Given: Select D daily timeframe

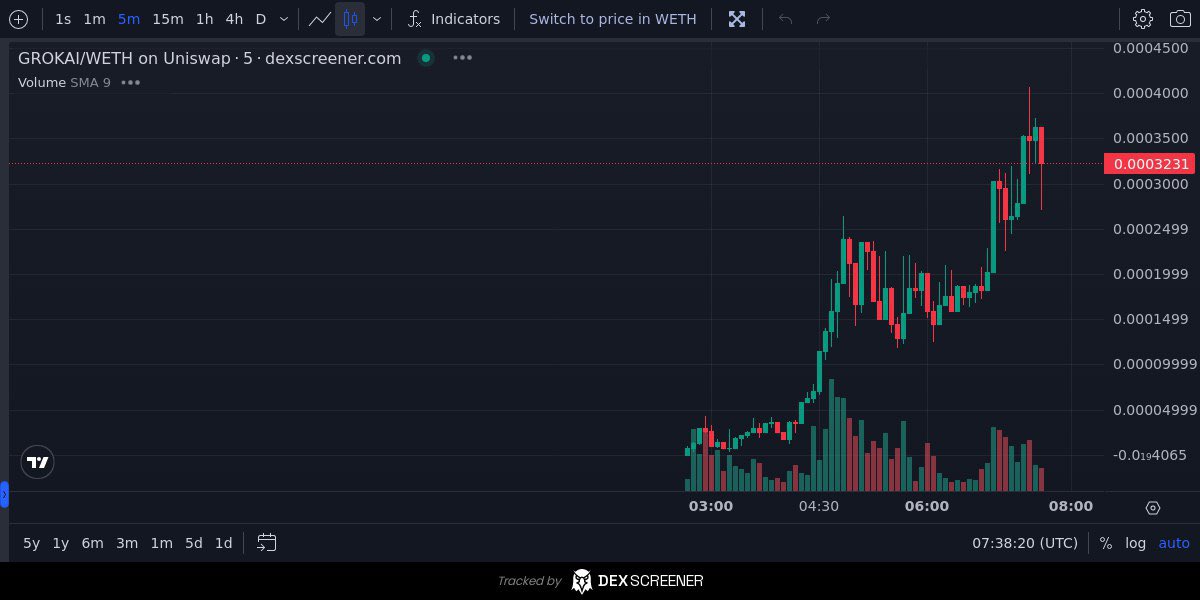Looking at the screenshot, I should [x=261, y=19].
